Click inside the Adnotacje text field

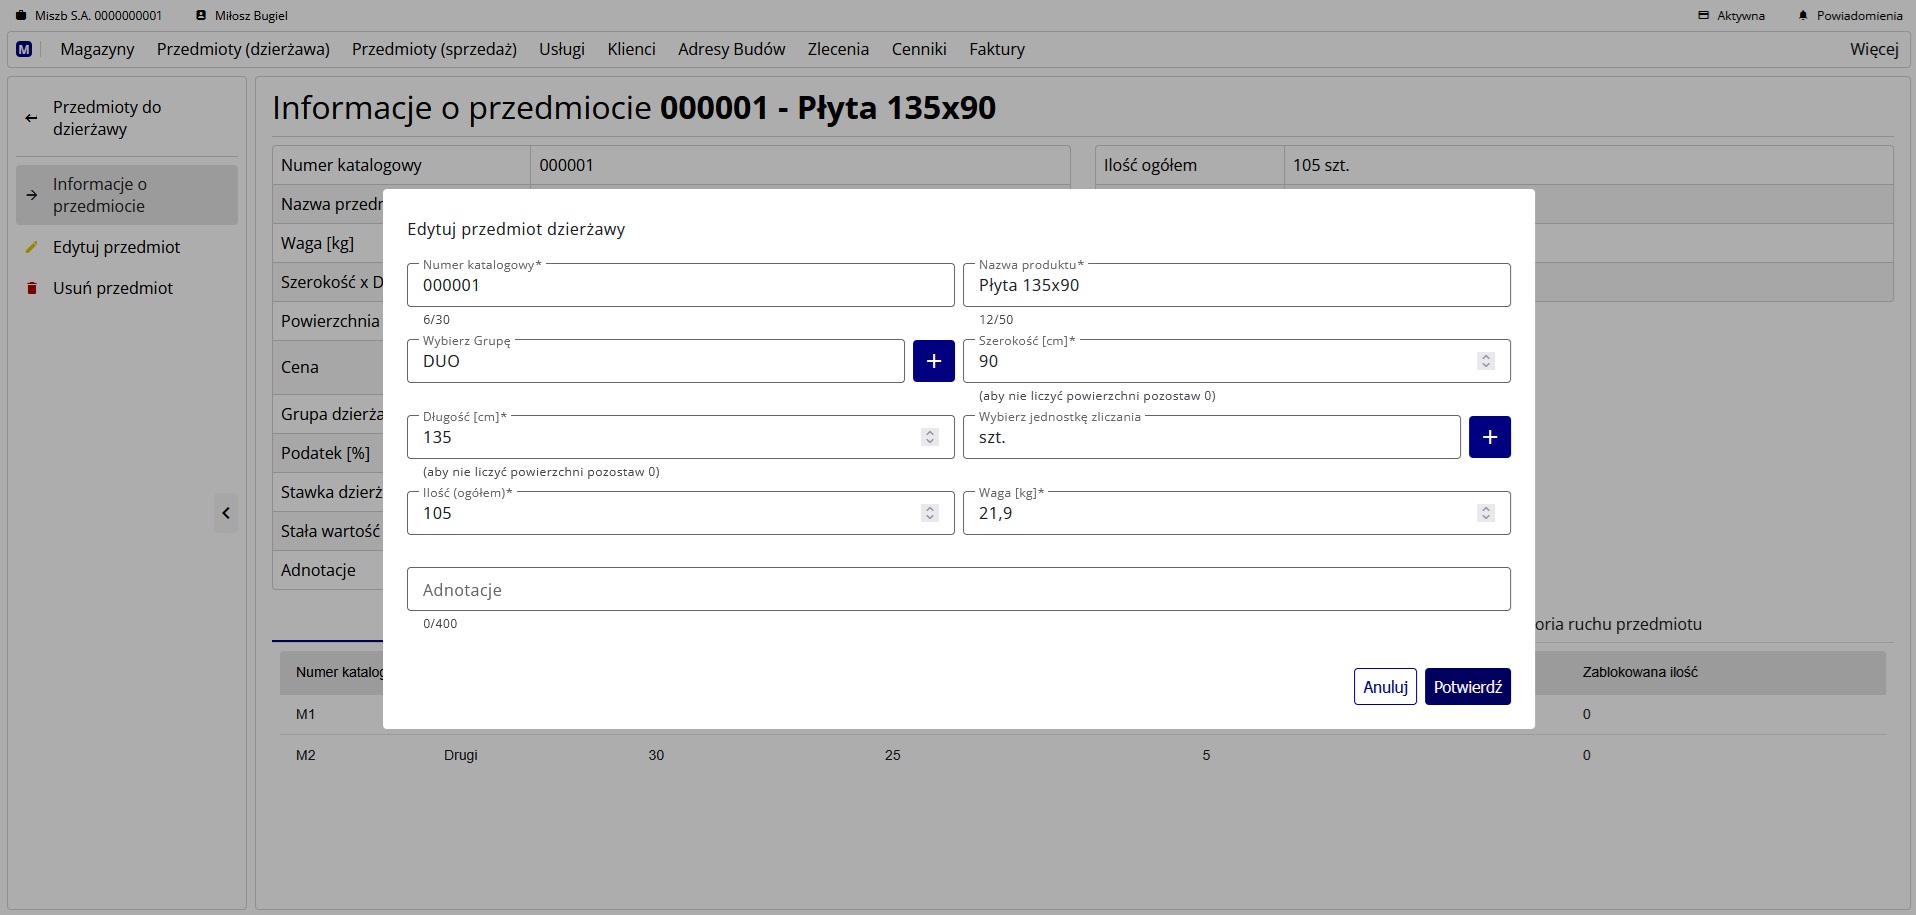(x=957, y=589)
